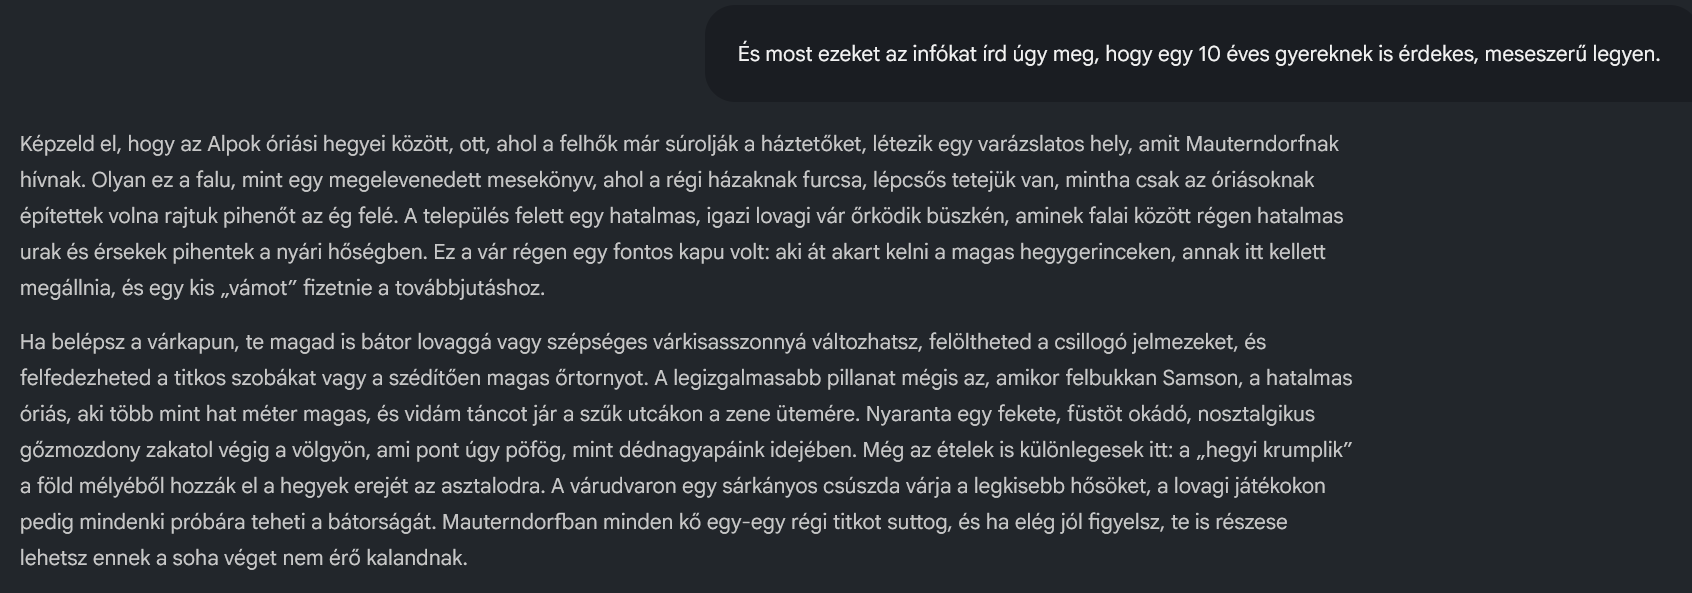Click the word "őrtornyot"
This screenshot has width=1692, height=593.
[x=597, y=378]
